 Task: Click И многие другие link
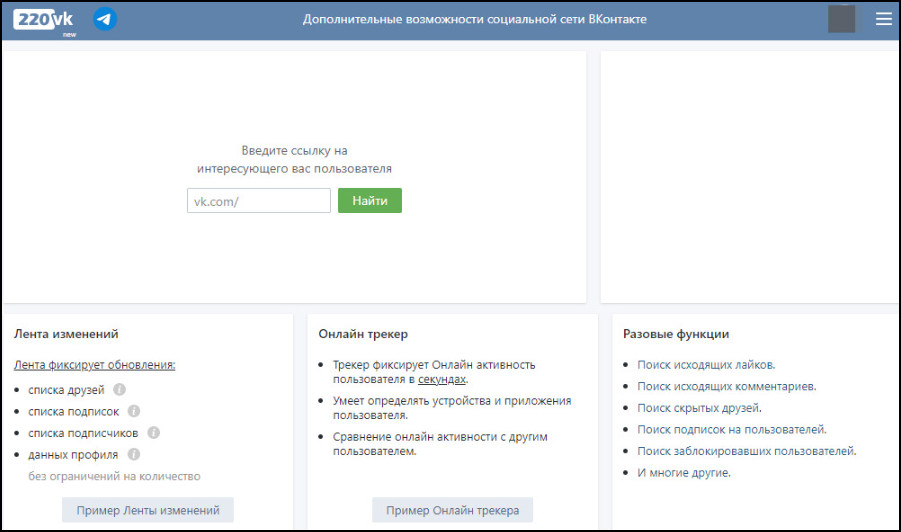(x=684, y=473)
